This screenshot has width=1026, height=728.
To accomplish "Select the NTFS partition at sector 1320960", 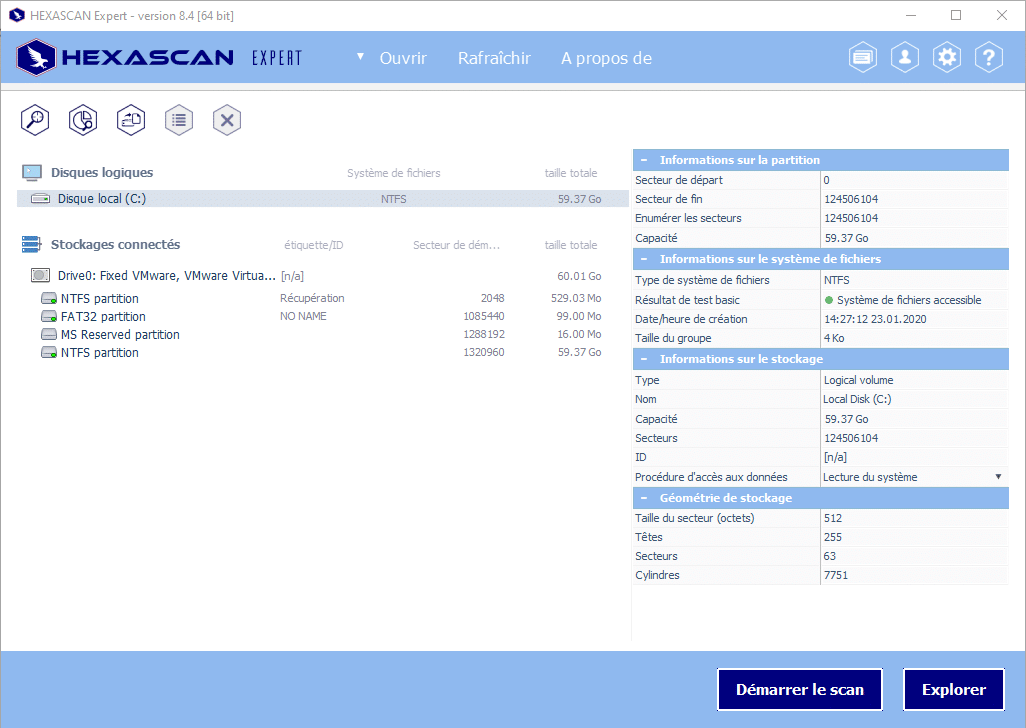I will coord(322,353).
